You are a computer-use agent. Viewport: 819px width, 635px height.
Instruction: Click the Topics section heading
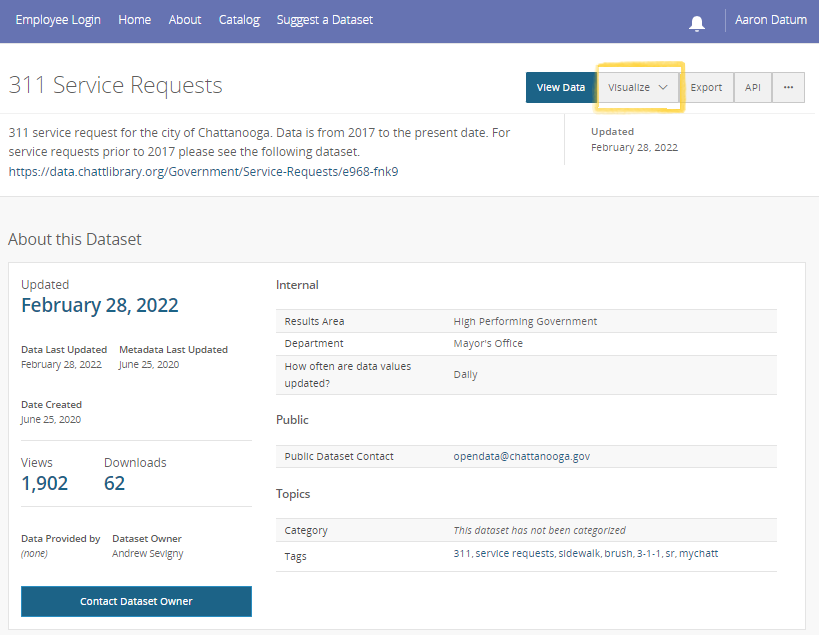point(293,493)
